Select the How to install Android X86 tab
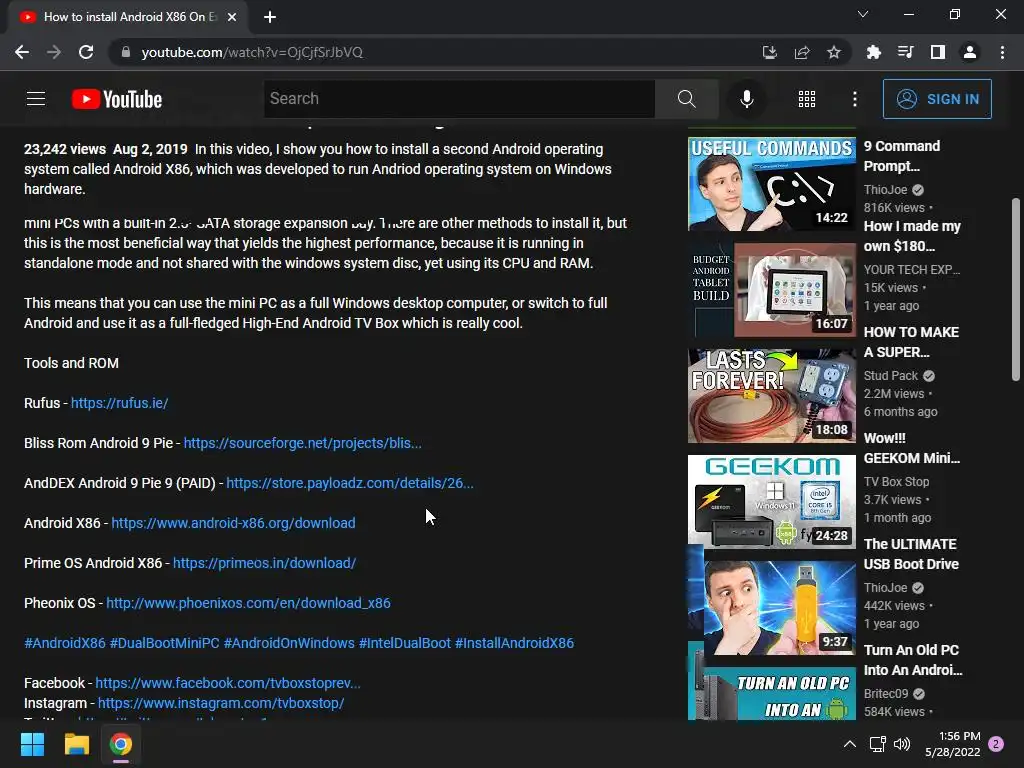This screenshot has height=768, width=1024. point(127,17)
